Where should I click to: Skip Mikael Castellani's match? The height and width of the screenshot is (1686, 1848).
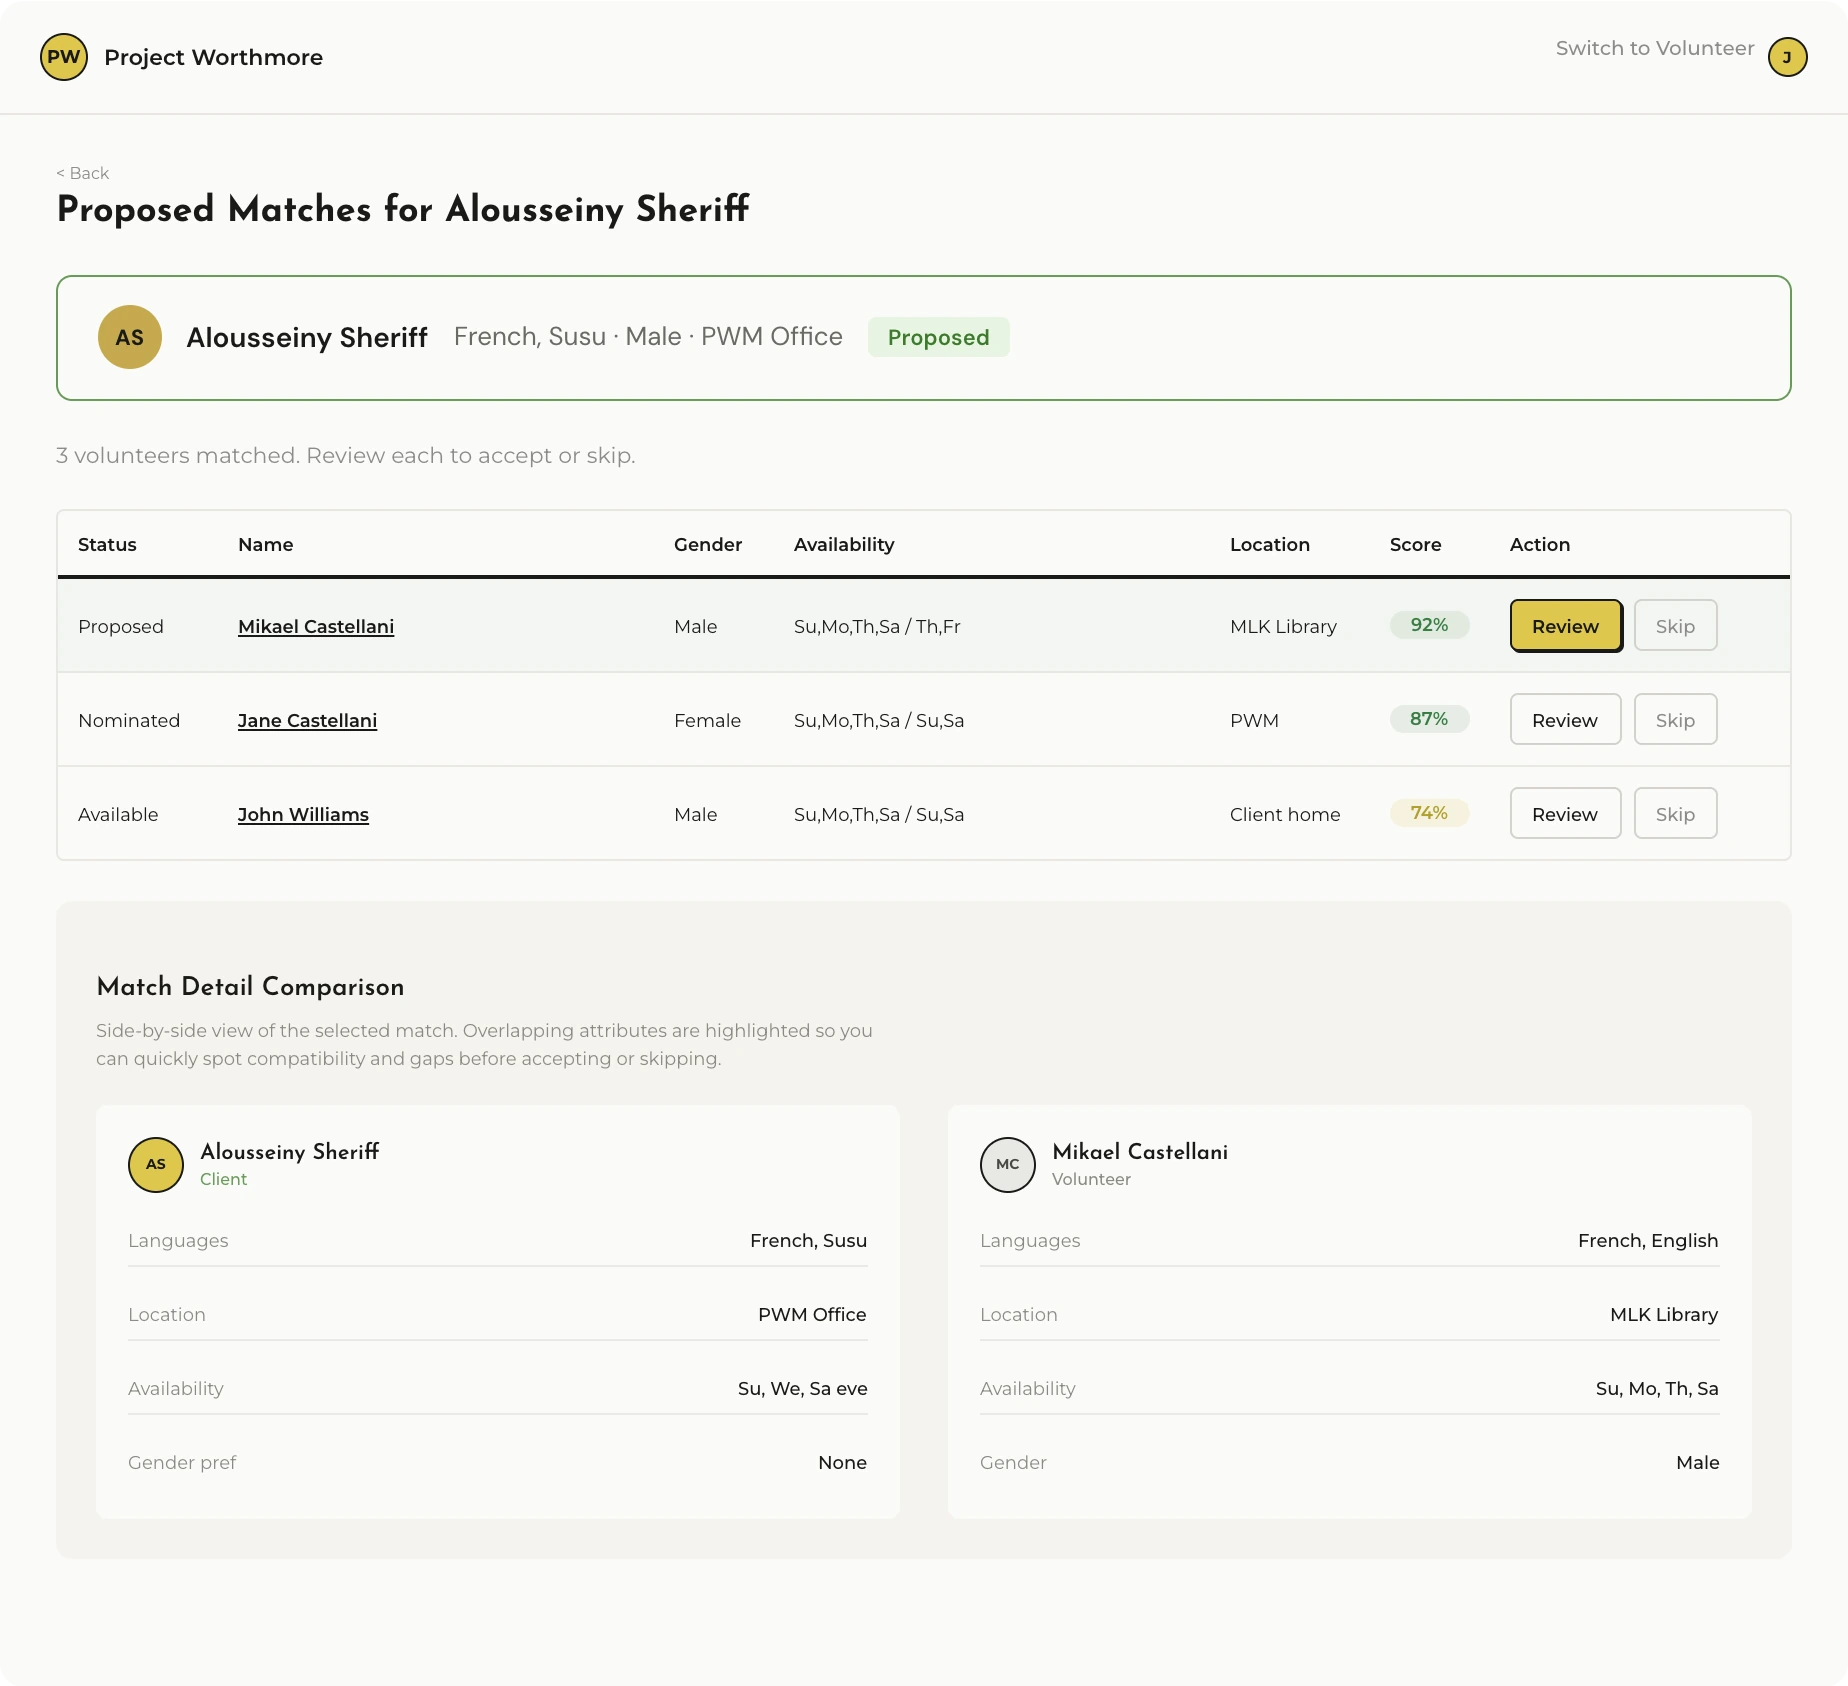1675,626
